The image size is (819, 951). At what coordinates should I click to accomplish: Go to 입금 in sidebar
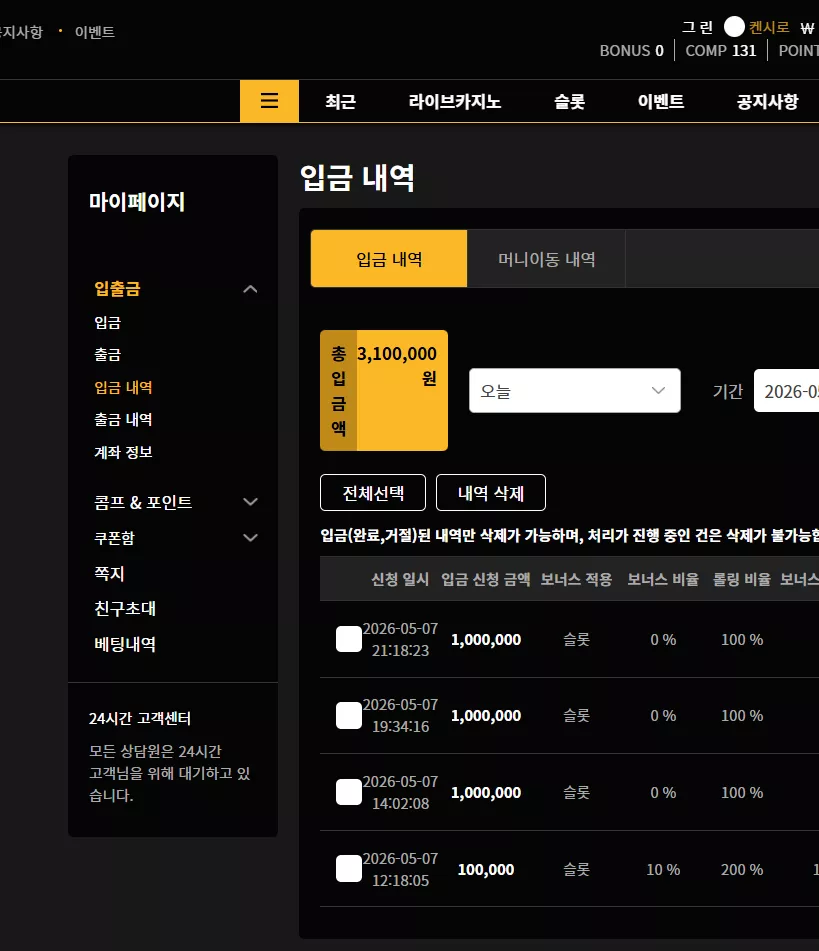(x=107, y=322)
